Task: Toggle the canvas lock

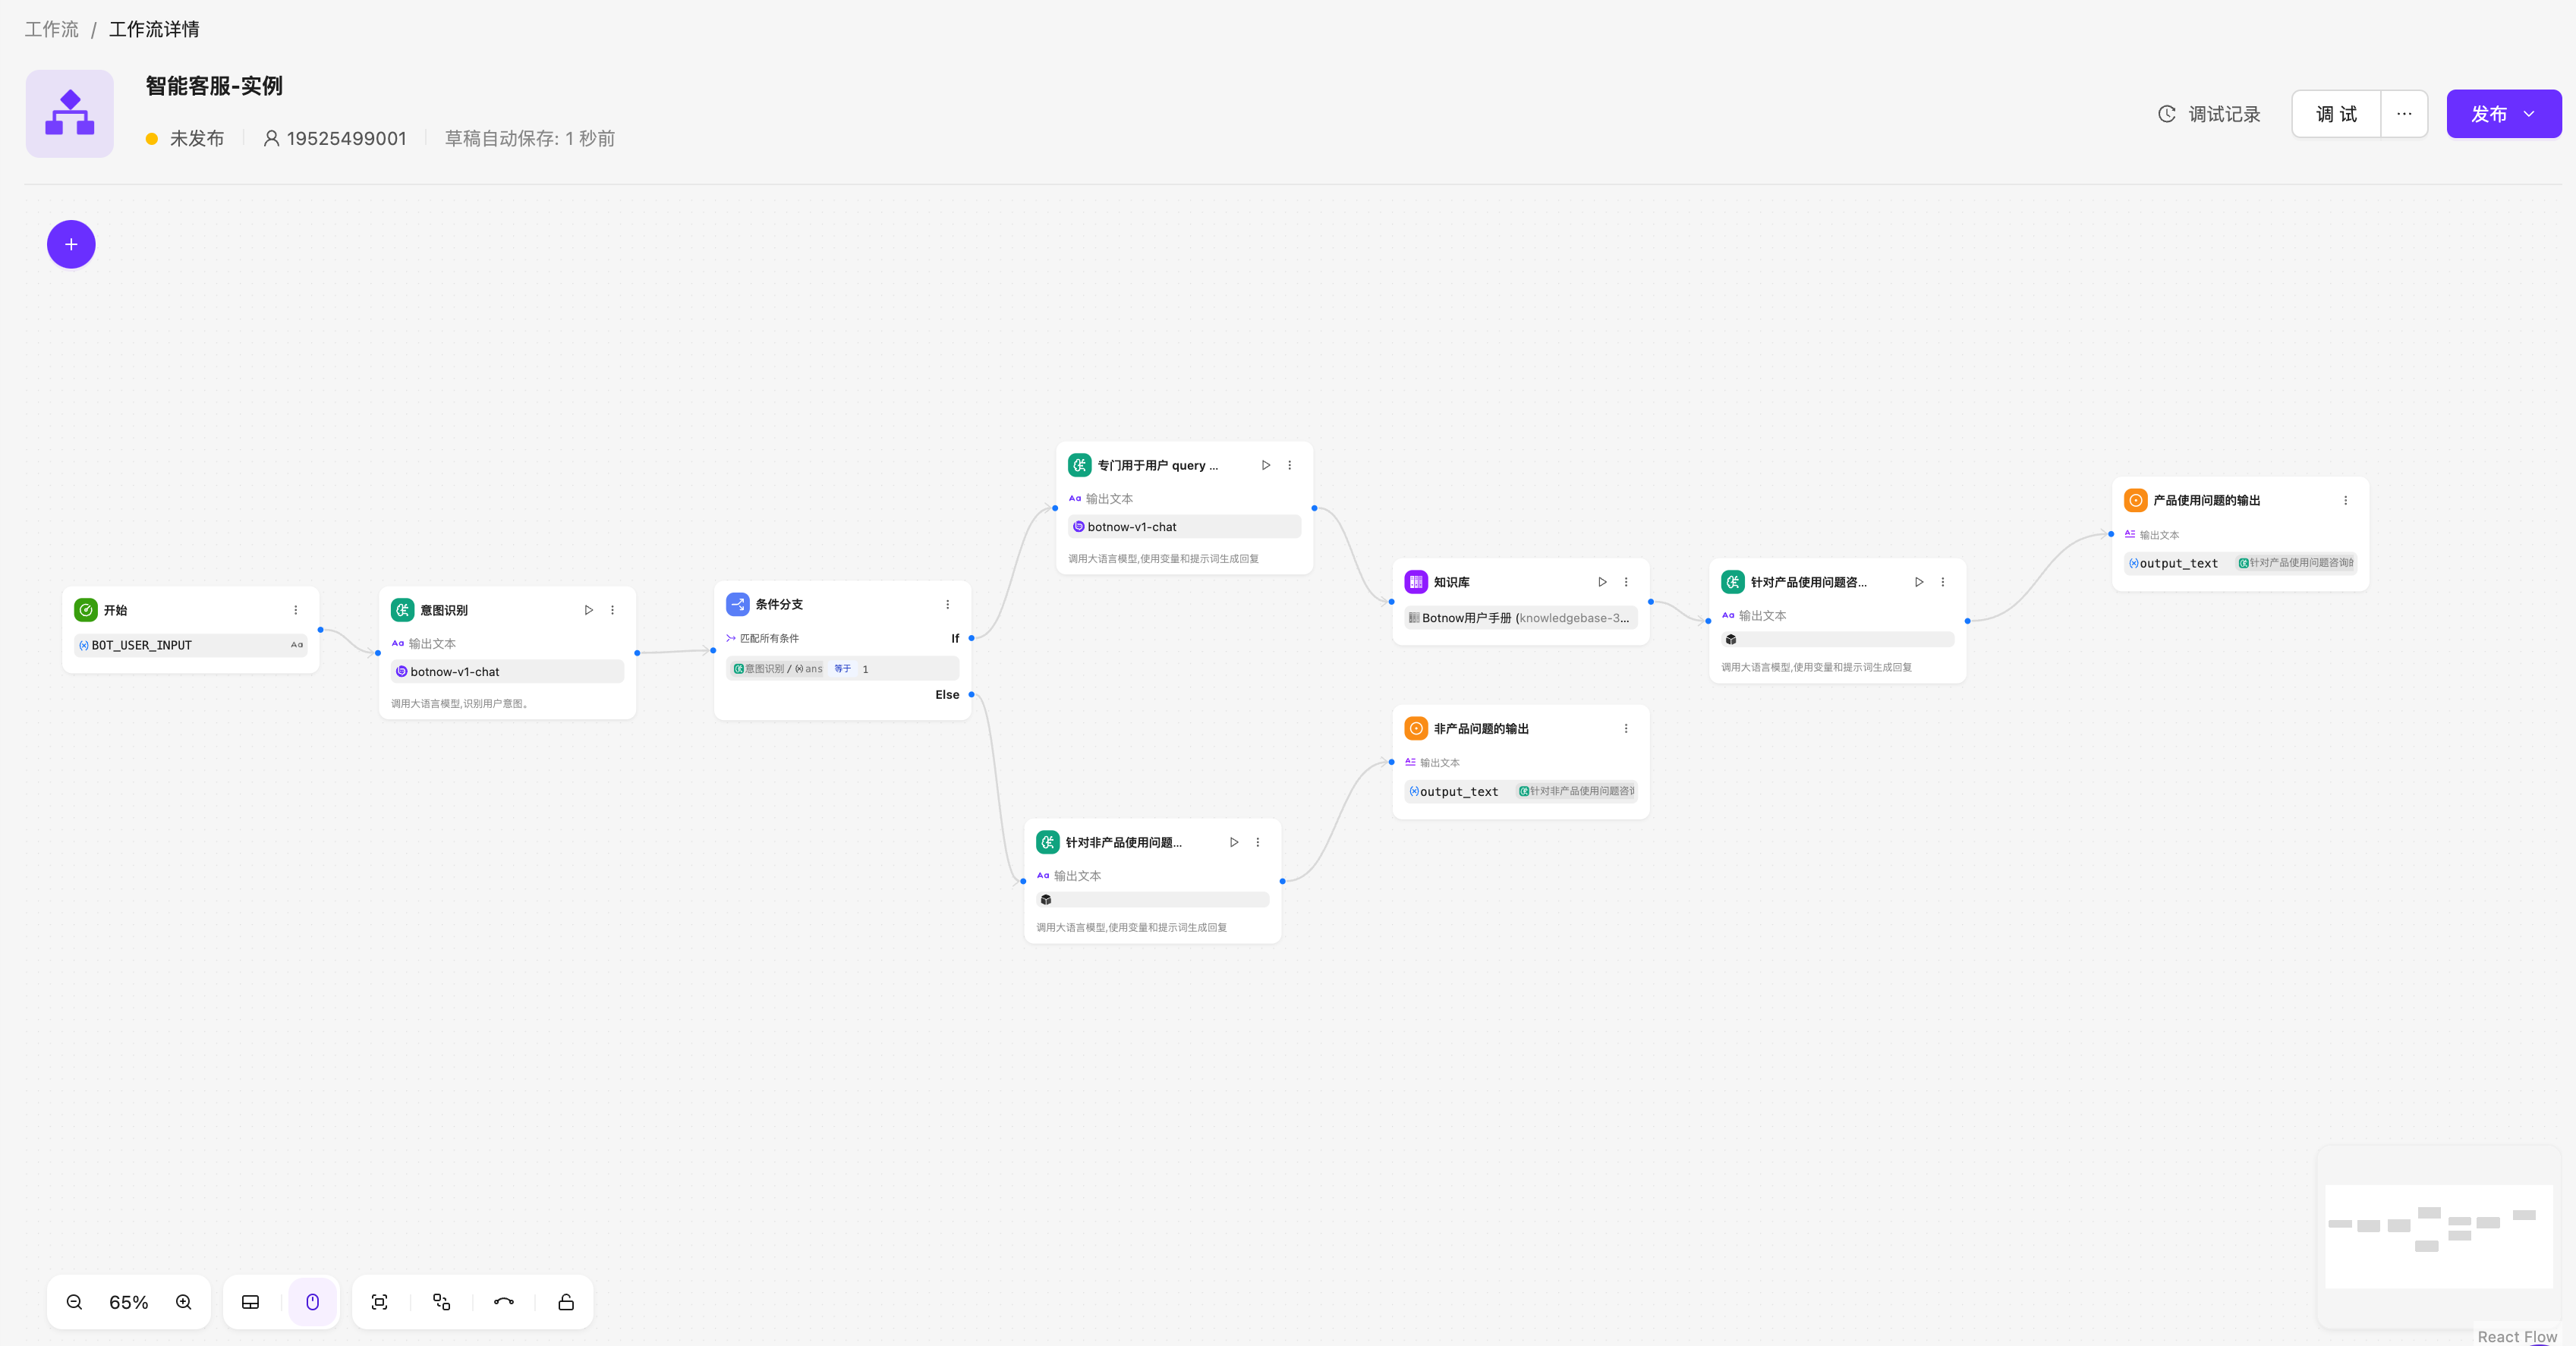Action: click(x=566, y=1302)
